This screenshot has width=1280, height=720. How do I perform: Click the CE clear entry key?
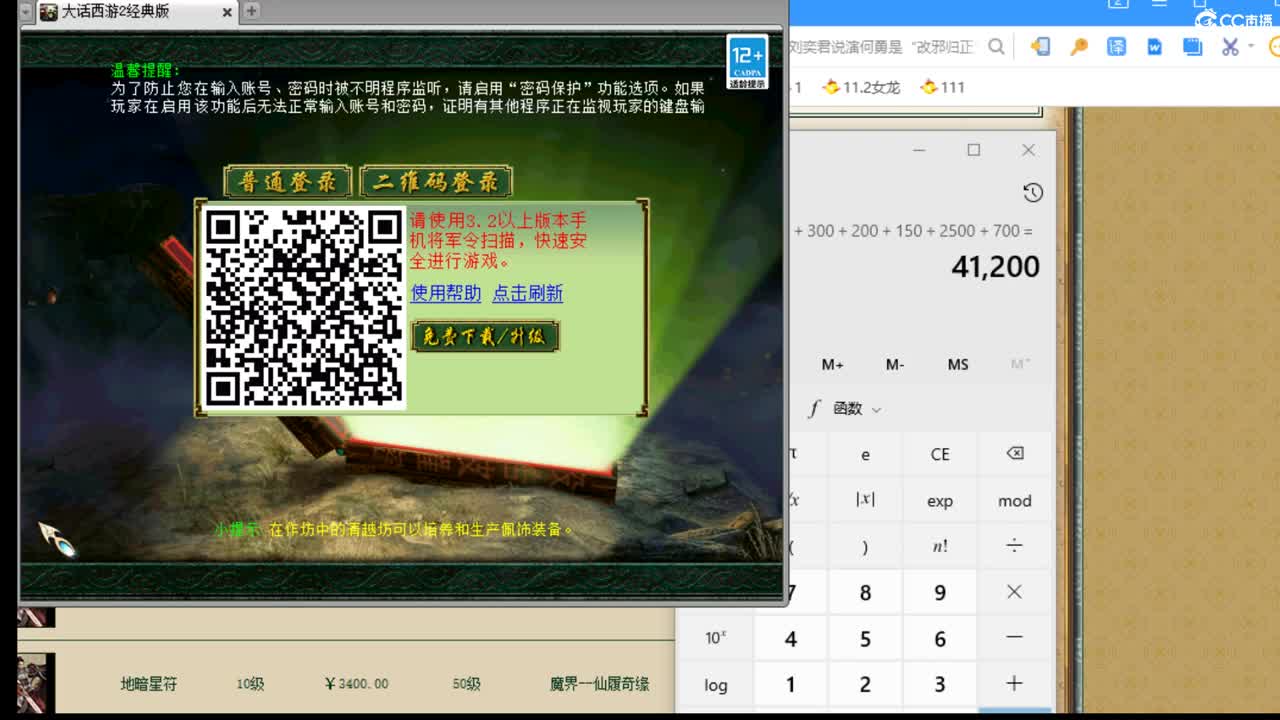click(940, 454)
